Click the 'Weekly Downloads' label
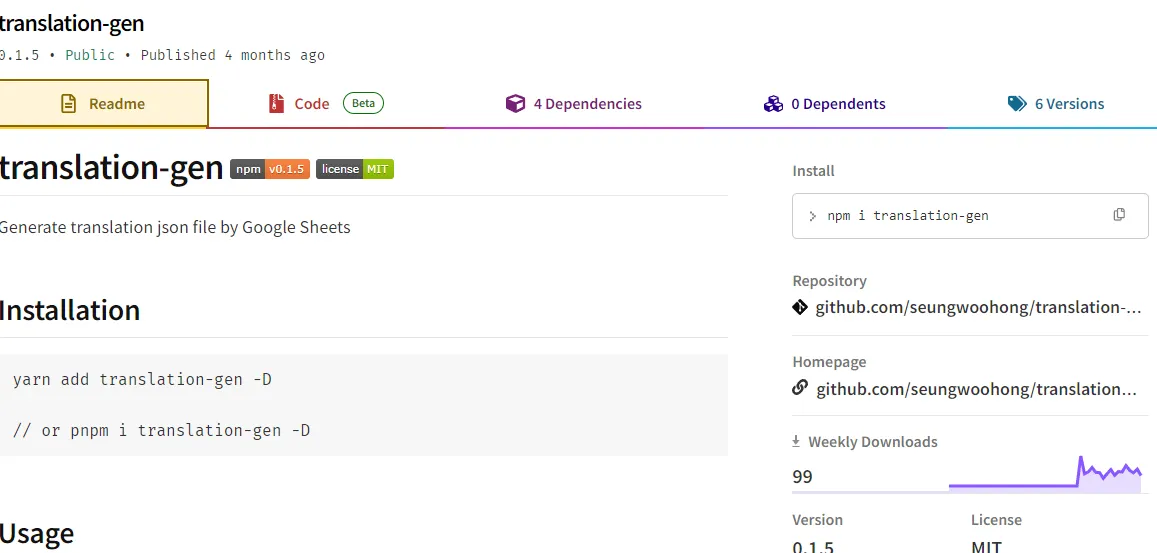Screen dimensions: 1157x553 click(x=873, y=442)
